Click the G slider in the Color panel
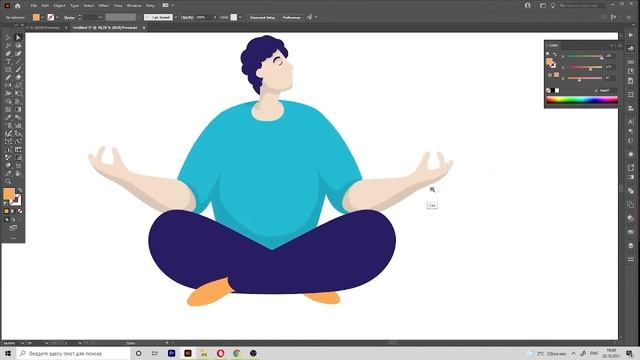 (x=584, y=67)
